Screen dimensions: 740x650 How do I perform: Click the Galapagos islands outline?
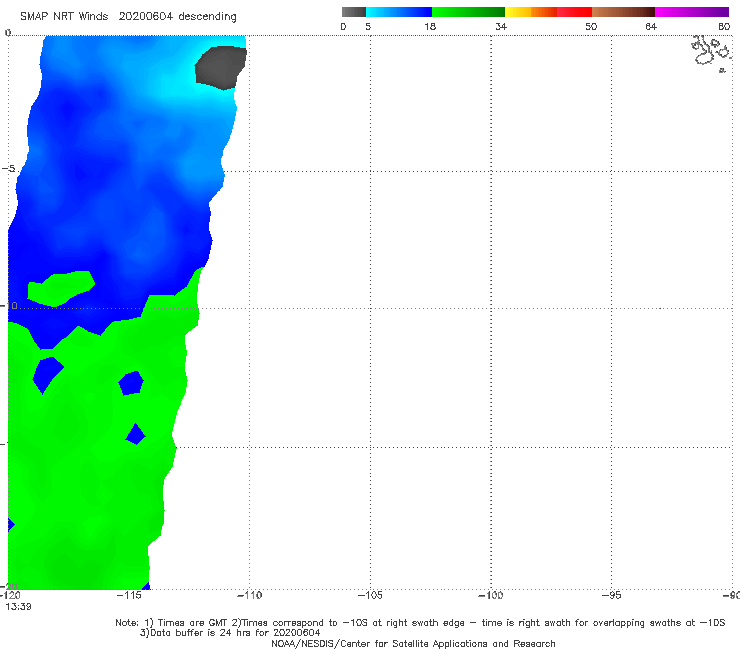point(711,52)
